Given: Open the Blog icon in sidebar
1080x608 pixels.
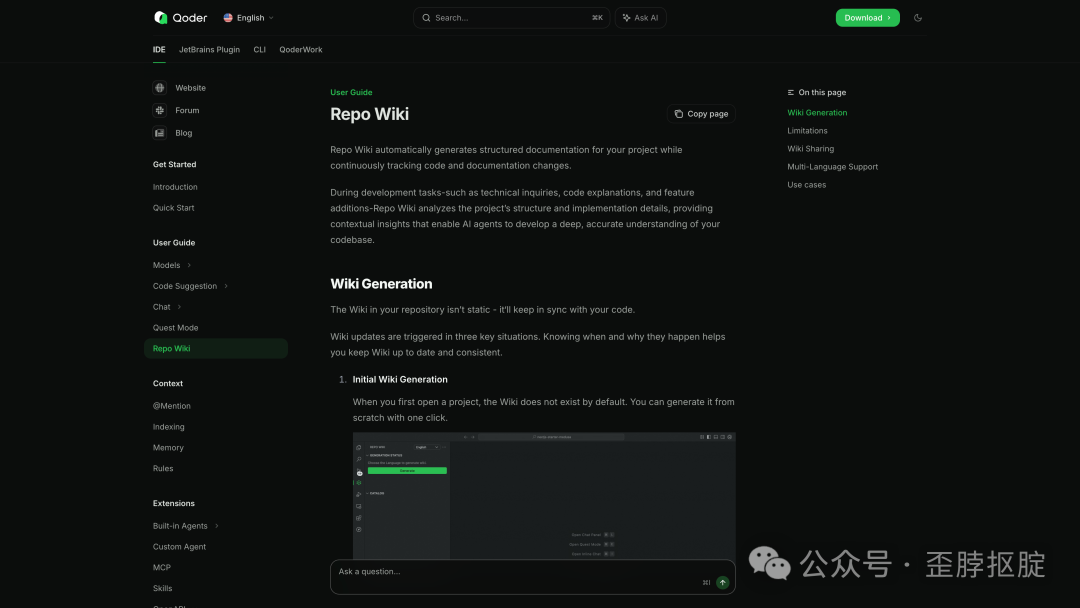Looking at the screenshot, I should (x=159, y=132).
